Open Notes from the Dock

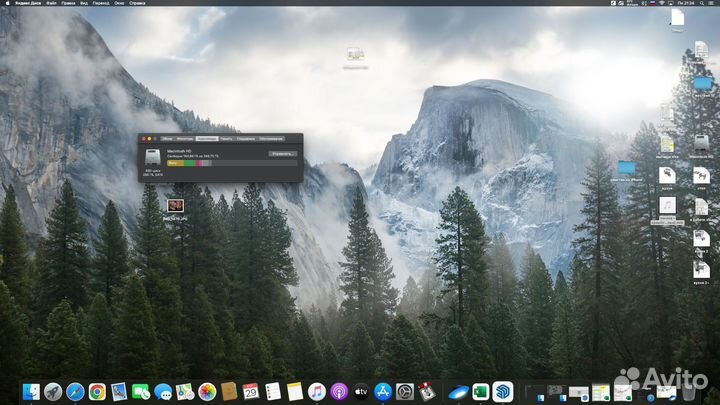pos(295,392)
